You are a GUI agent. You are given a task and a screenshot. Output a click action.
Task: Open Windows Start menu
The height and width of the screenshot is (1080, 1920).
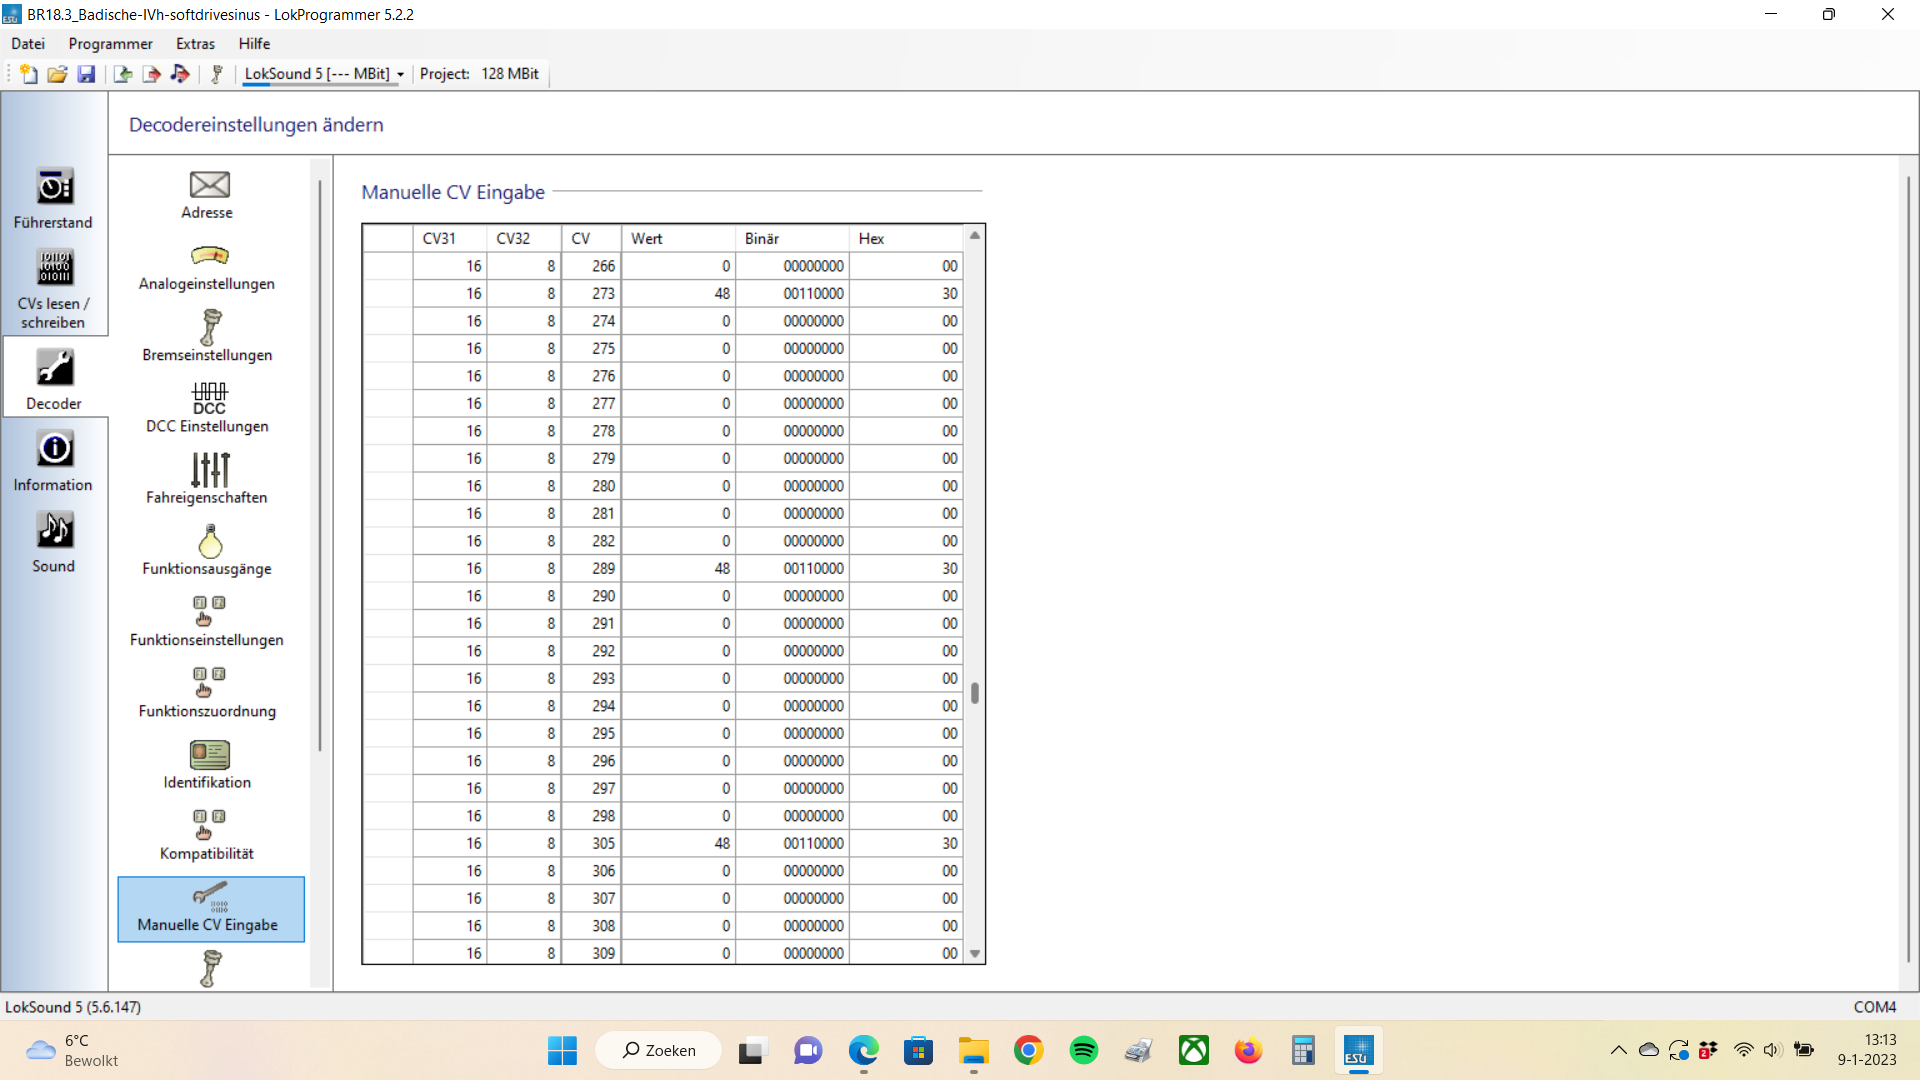pos(562,1051)
